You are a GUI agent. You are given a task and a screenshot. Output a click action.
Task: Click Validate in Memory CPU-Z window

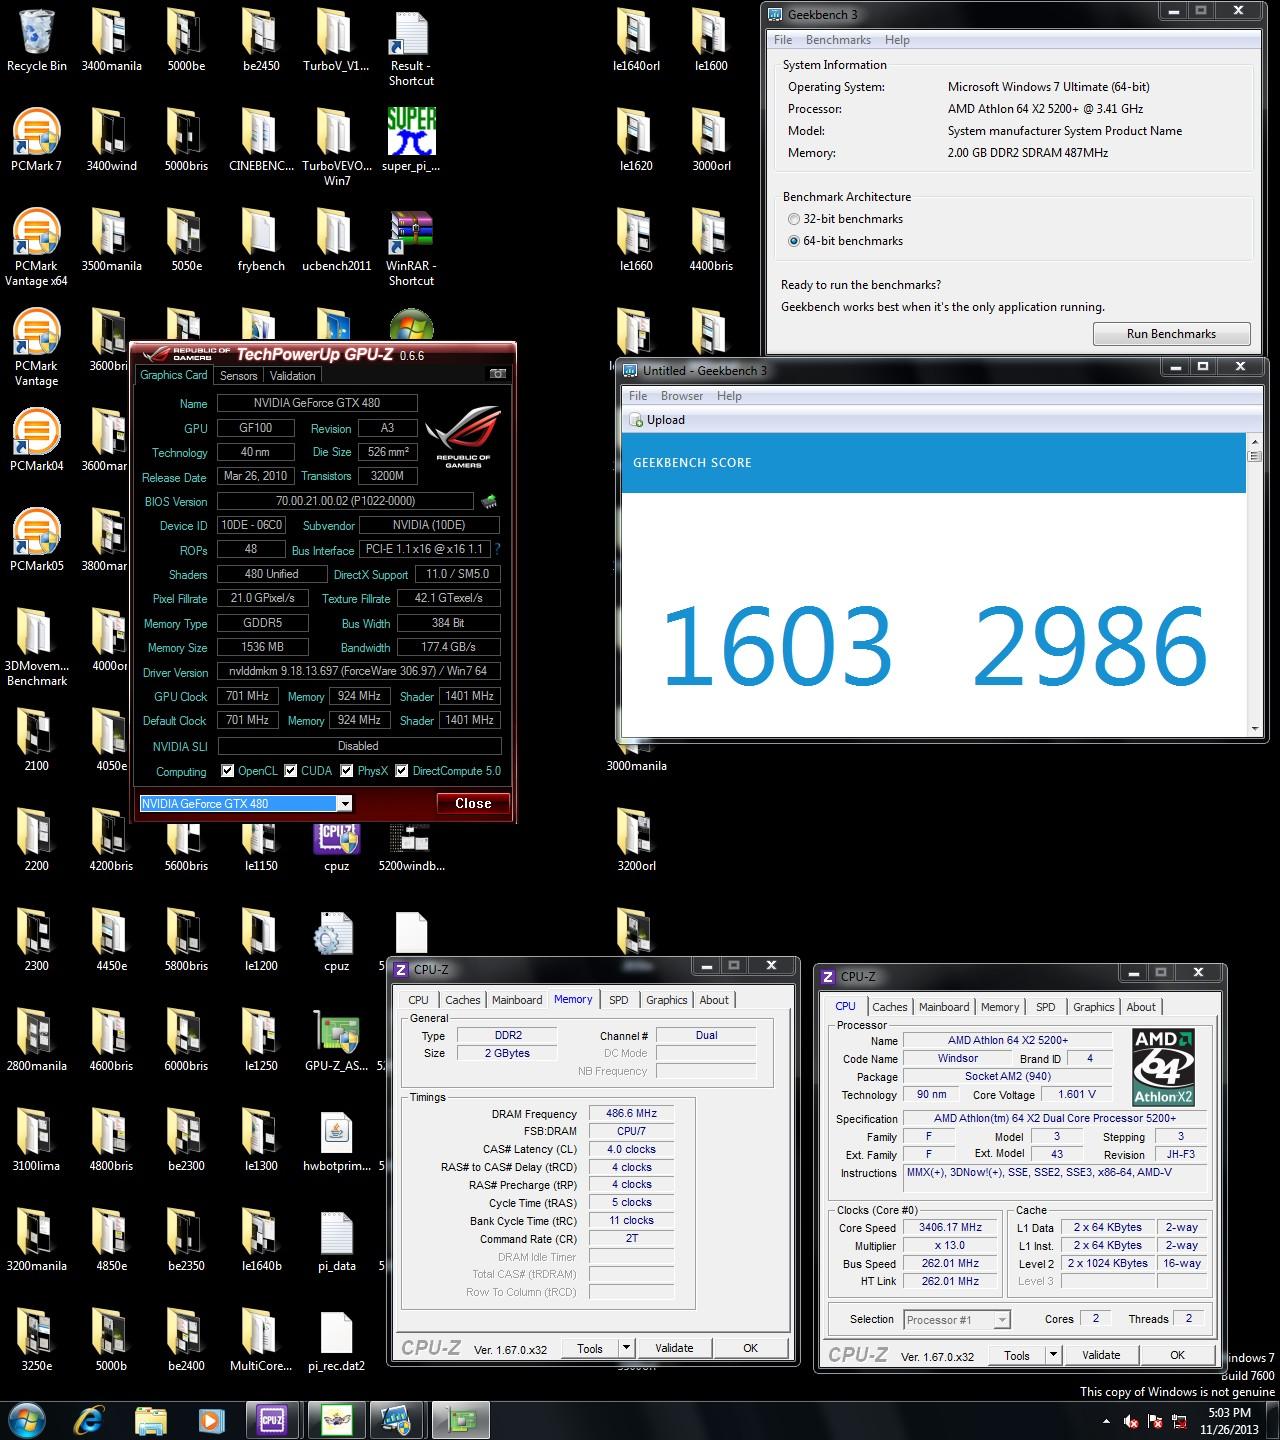[x=674, y=1348]
